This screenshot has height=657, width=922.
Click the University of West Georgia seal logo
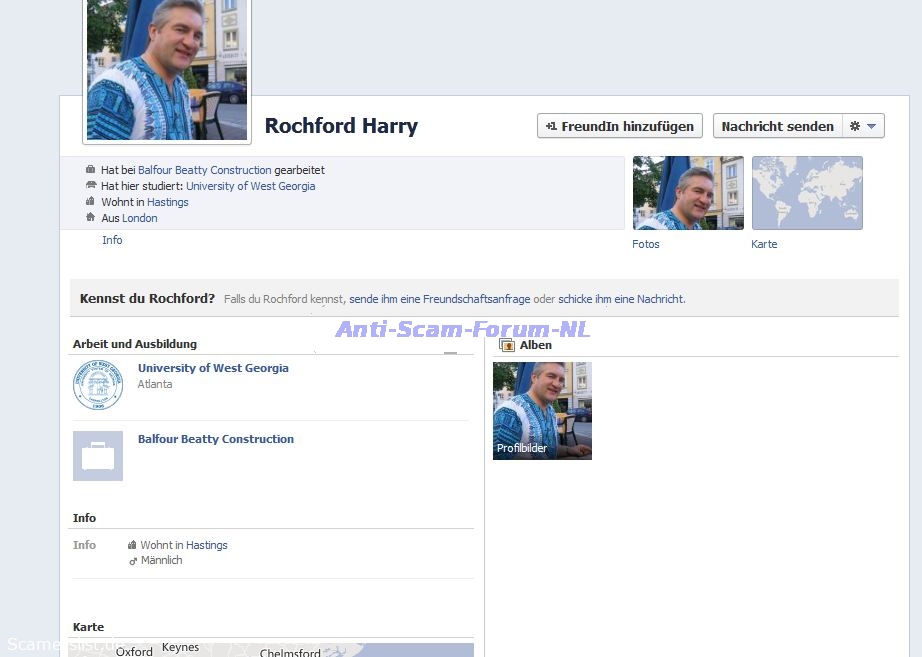[98, 385]
